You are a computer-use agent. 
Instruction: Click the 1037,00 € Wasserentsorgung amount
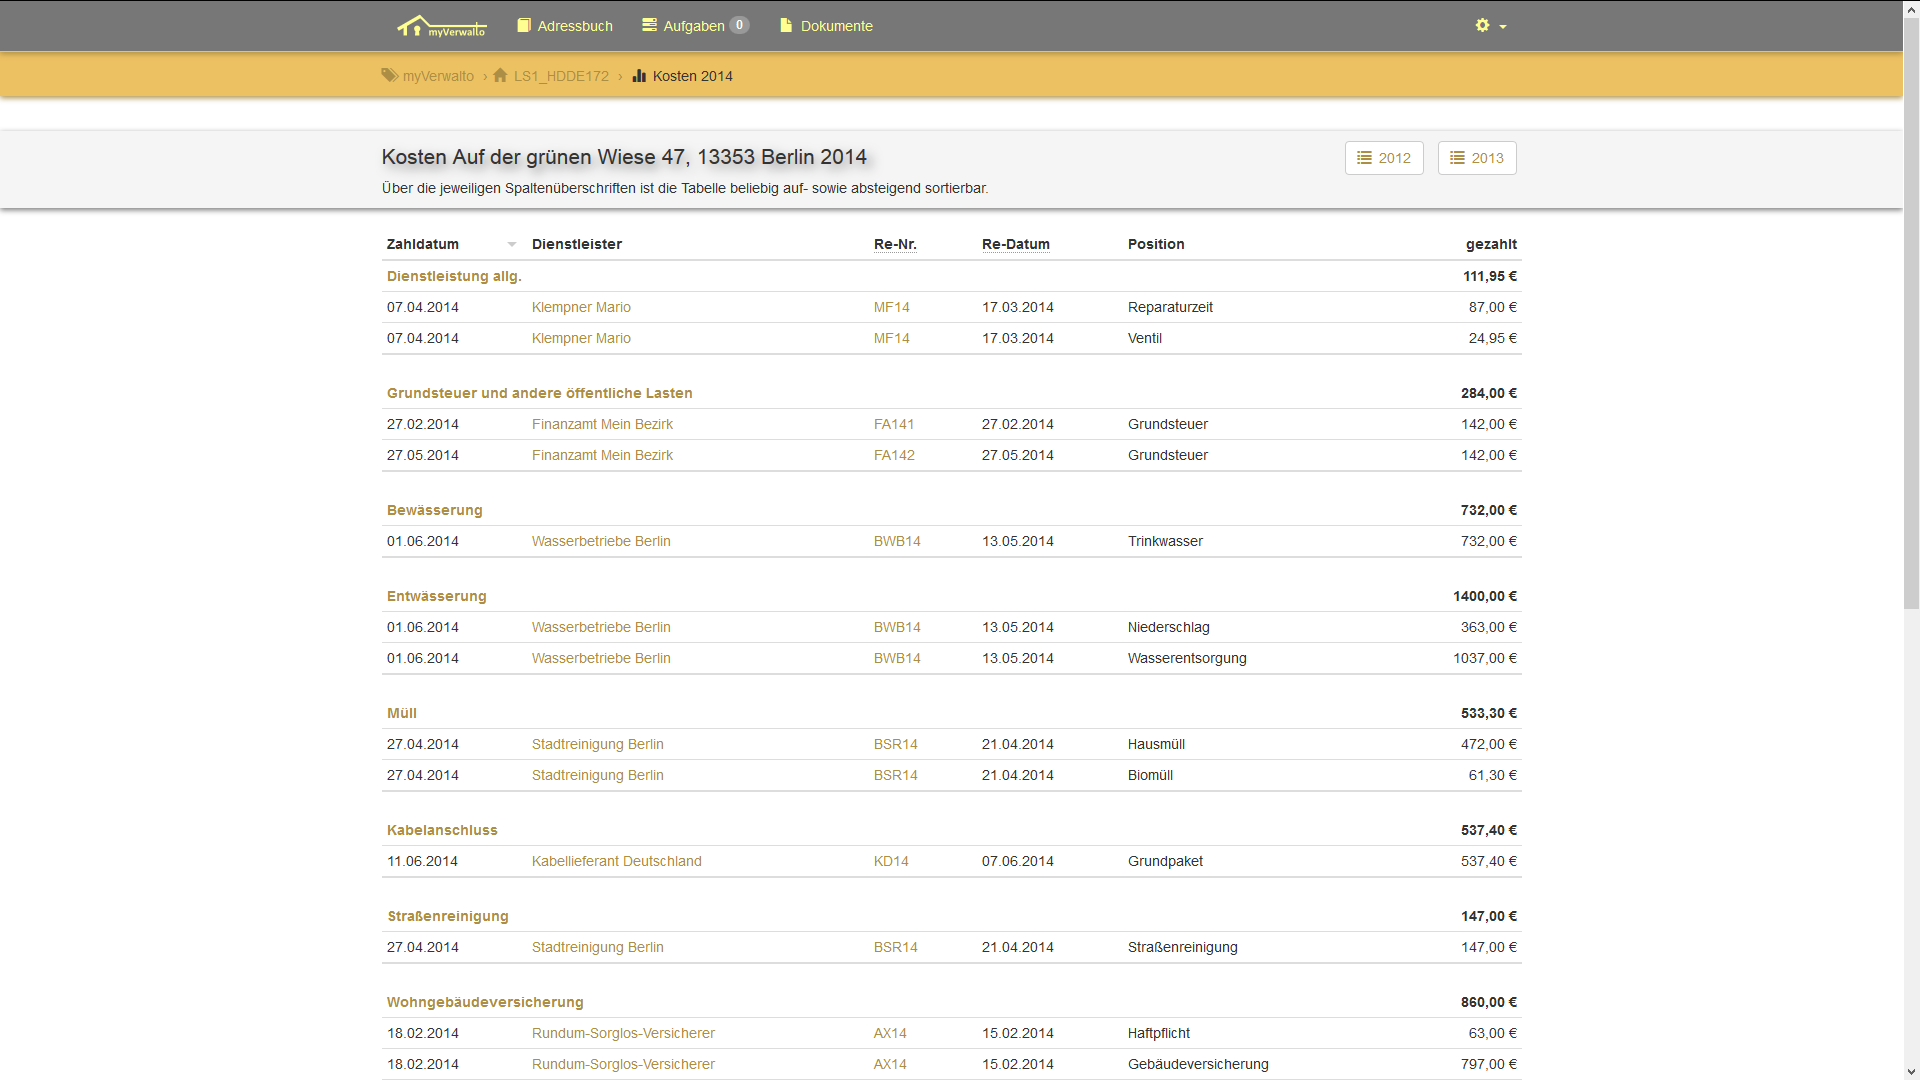[x=1485, y=658]
